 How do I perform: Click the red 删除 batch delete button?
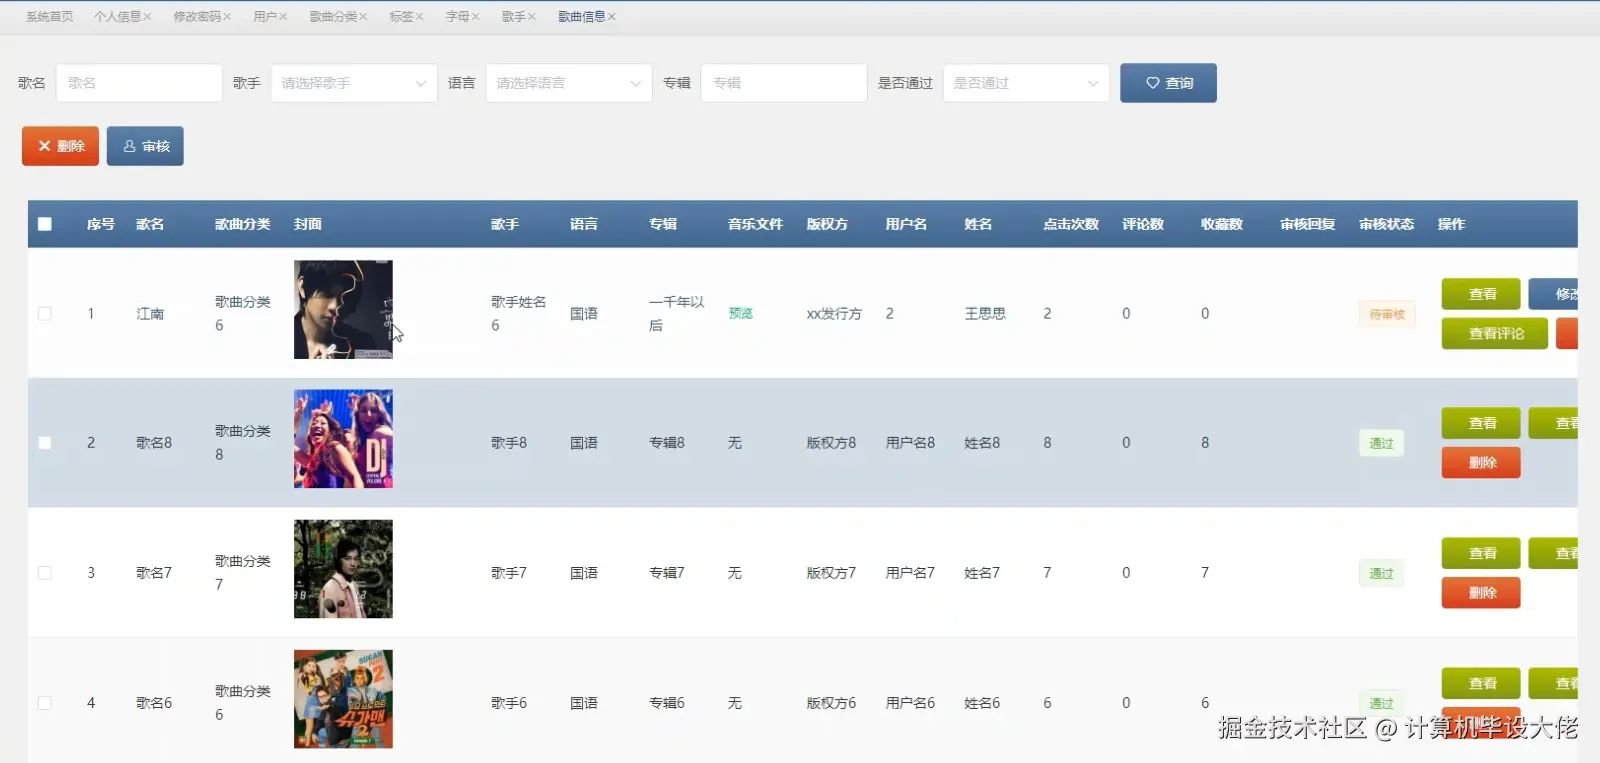60,146
